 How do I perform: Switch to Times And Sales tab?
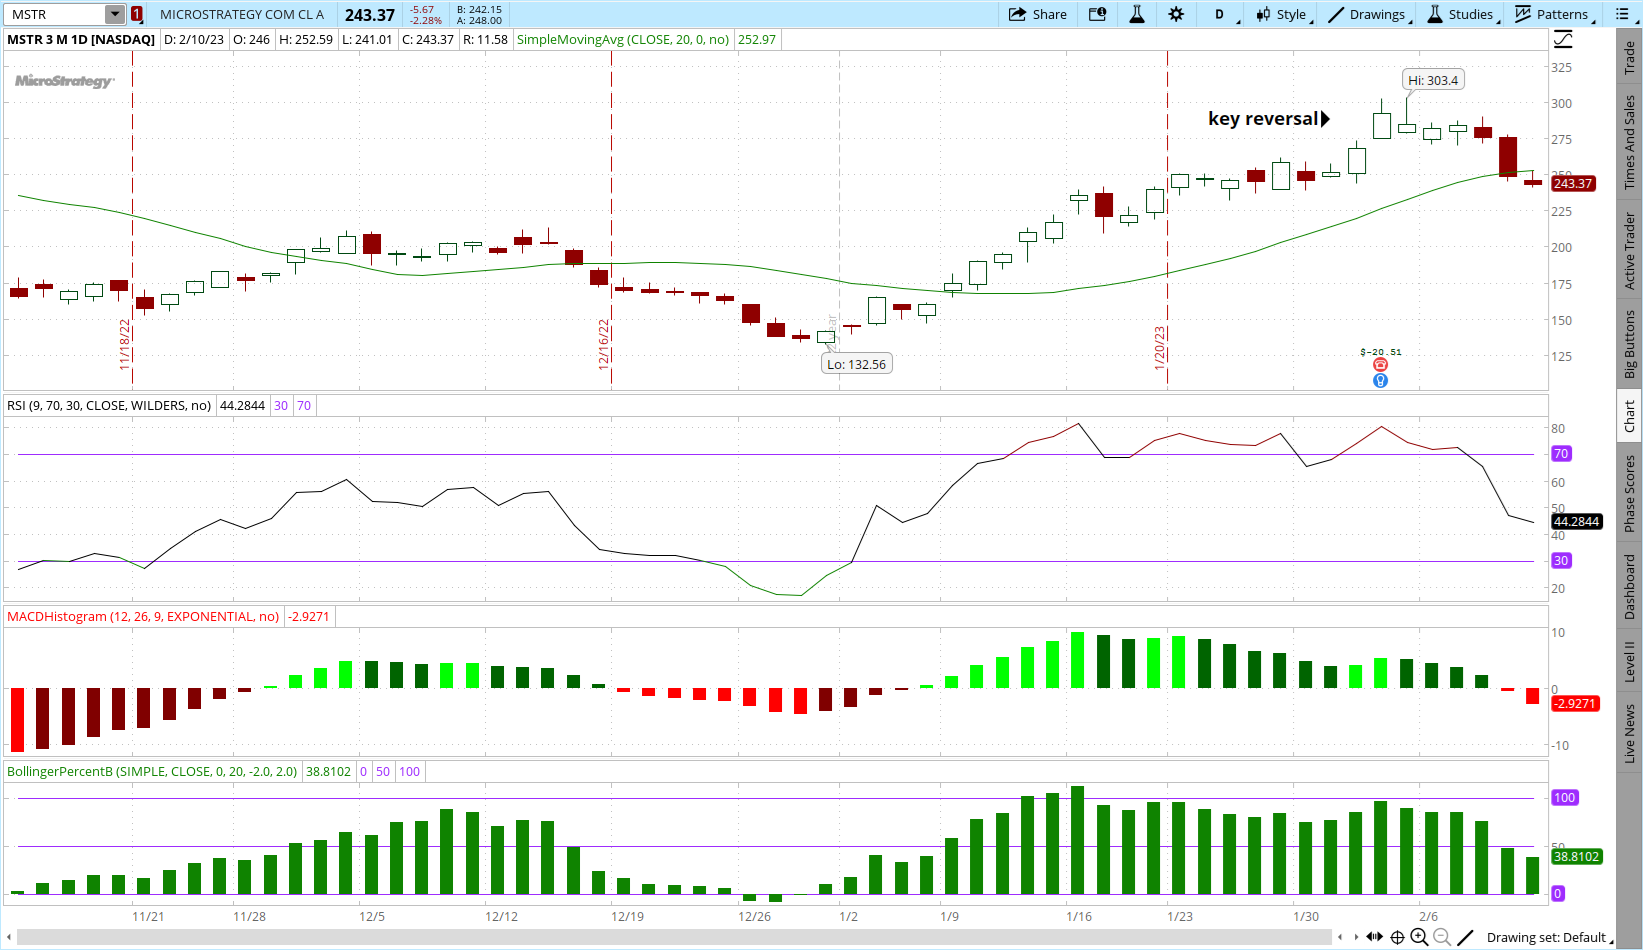(x=1630, y=142)
